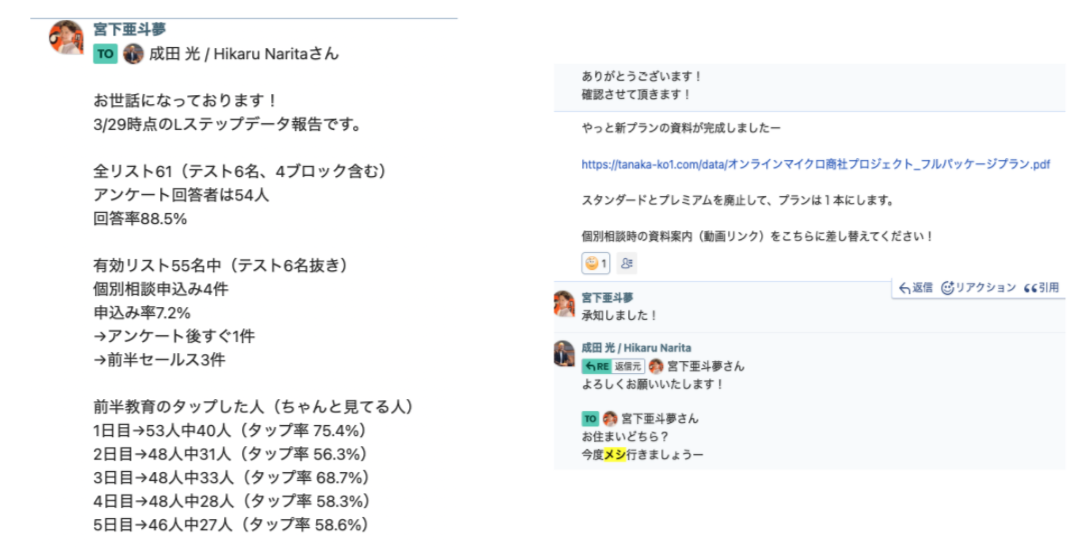The image size is (1086, 557).
Task: Click the 引用 quote icon
Action: [x=1029, y=288]
